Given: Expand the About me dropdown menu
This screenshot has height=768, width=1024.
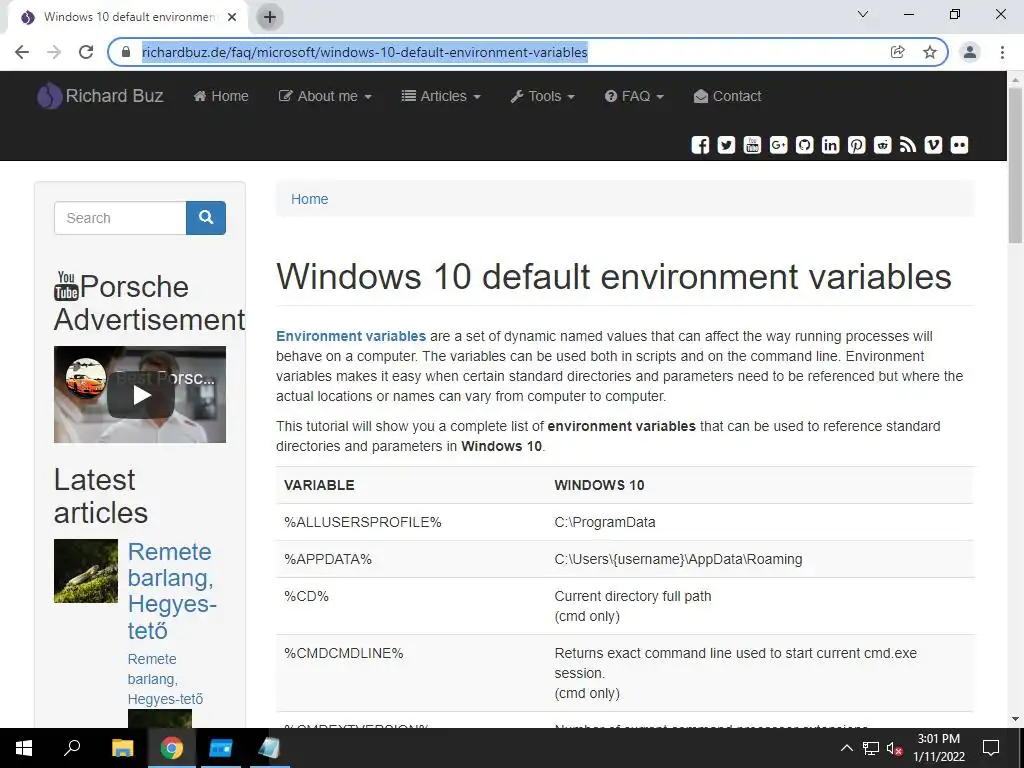Looking at the screenshot, I should coord(325,96).
